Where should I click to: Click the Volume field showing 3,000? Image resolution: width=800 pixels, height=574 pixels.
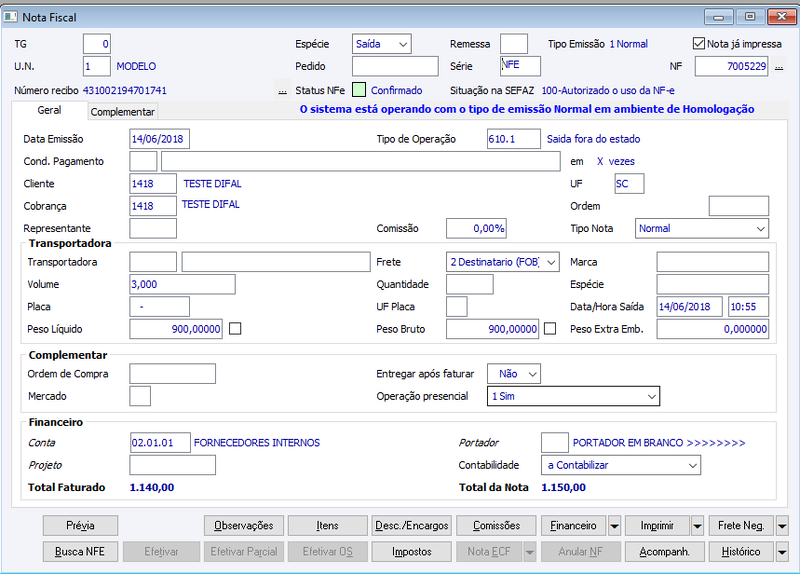tap(183, 284)
